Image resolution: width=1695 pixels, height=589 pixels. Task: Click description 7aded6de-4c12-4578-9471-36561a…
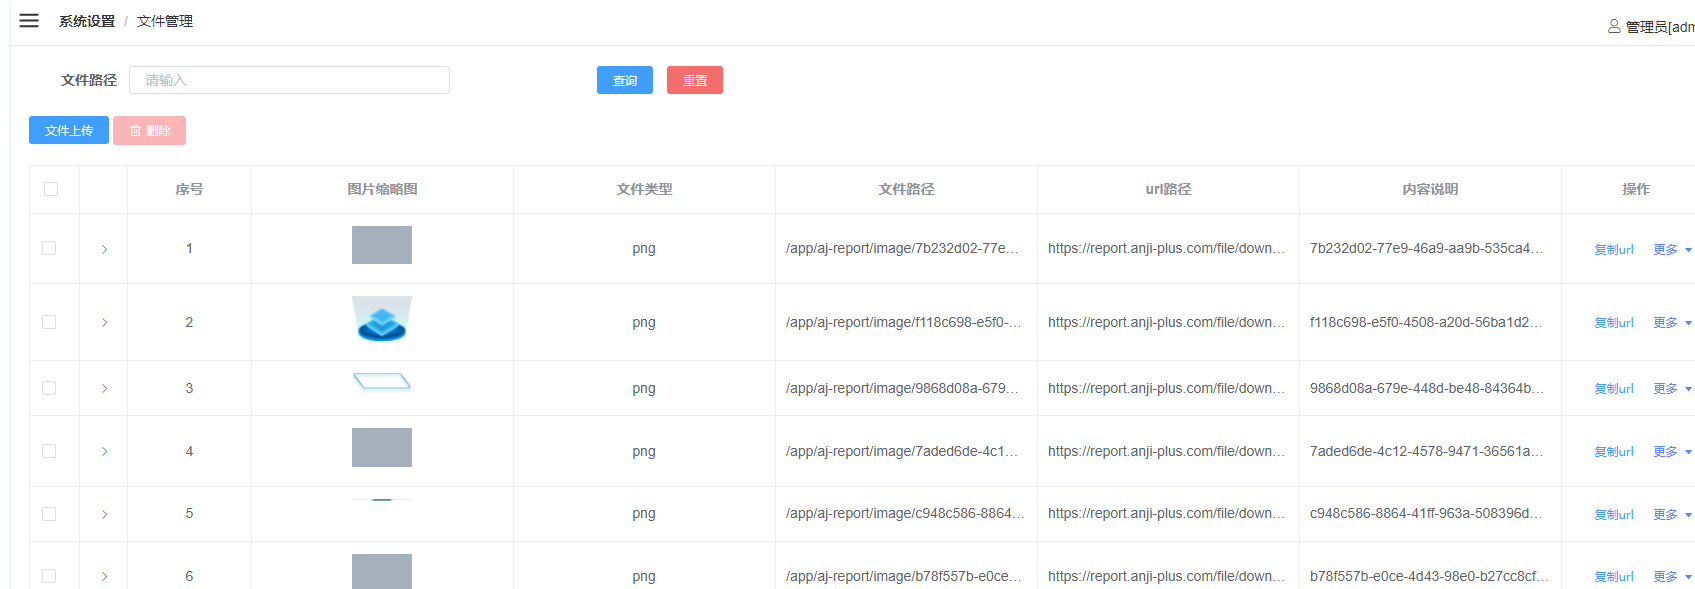pos(1427,451)
